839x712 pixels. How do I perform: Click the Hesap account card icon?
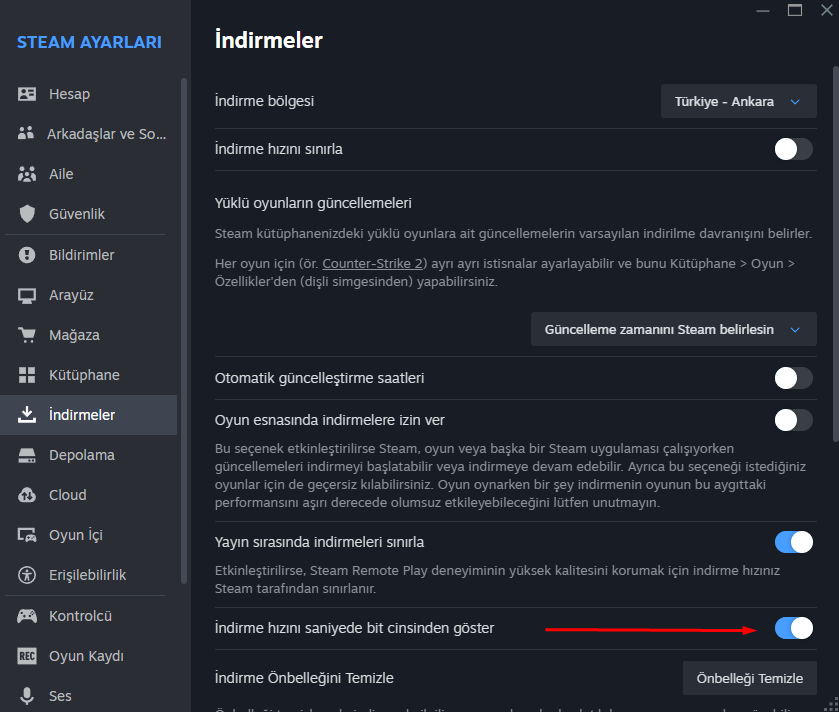[x=28, y=94]
